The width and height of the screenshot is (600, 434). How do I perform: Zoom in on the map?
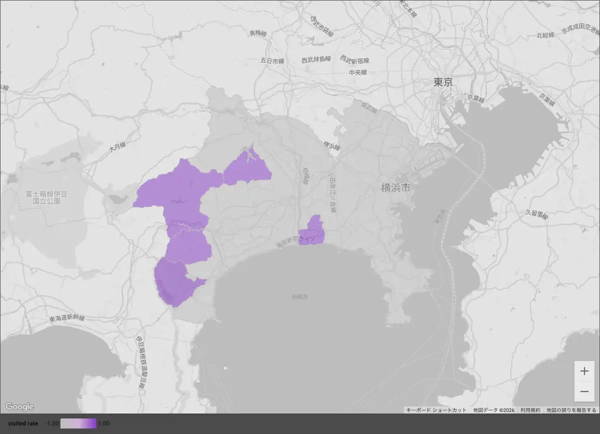(x=584, y=371)
